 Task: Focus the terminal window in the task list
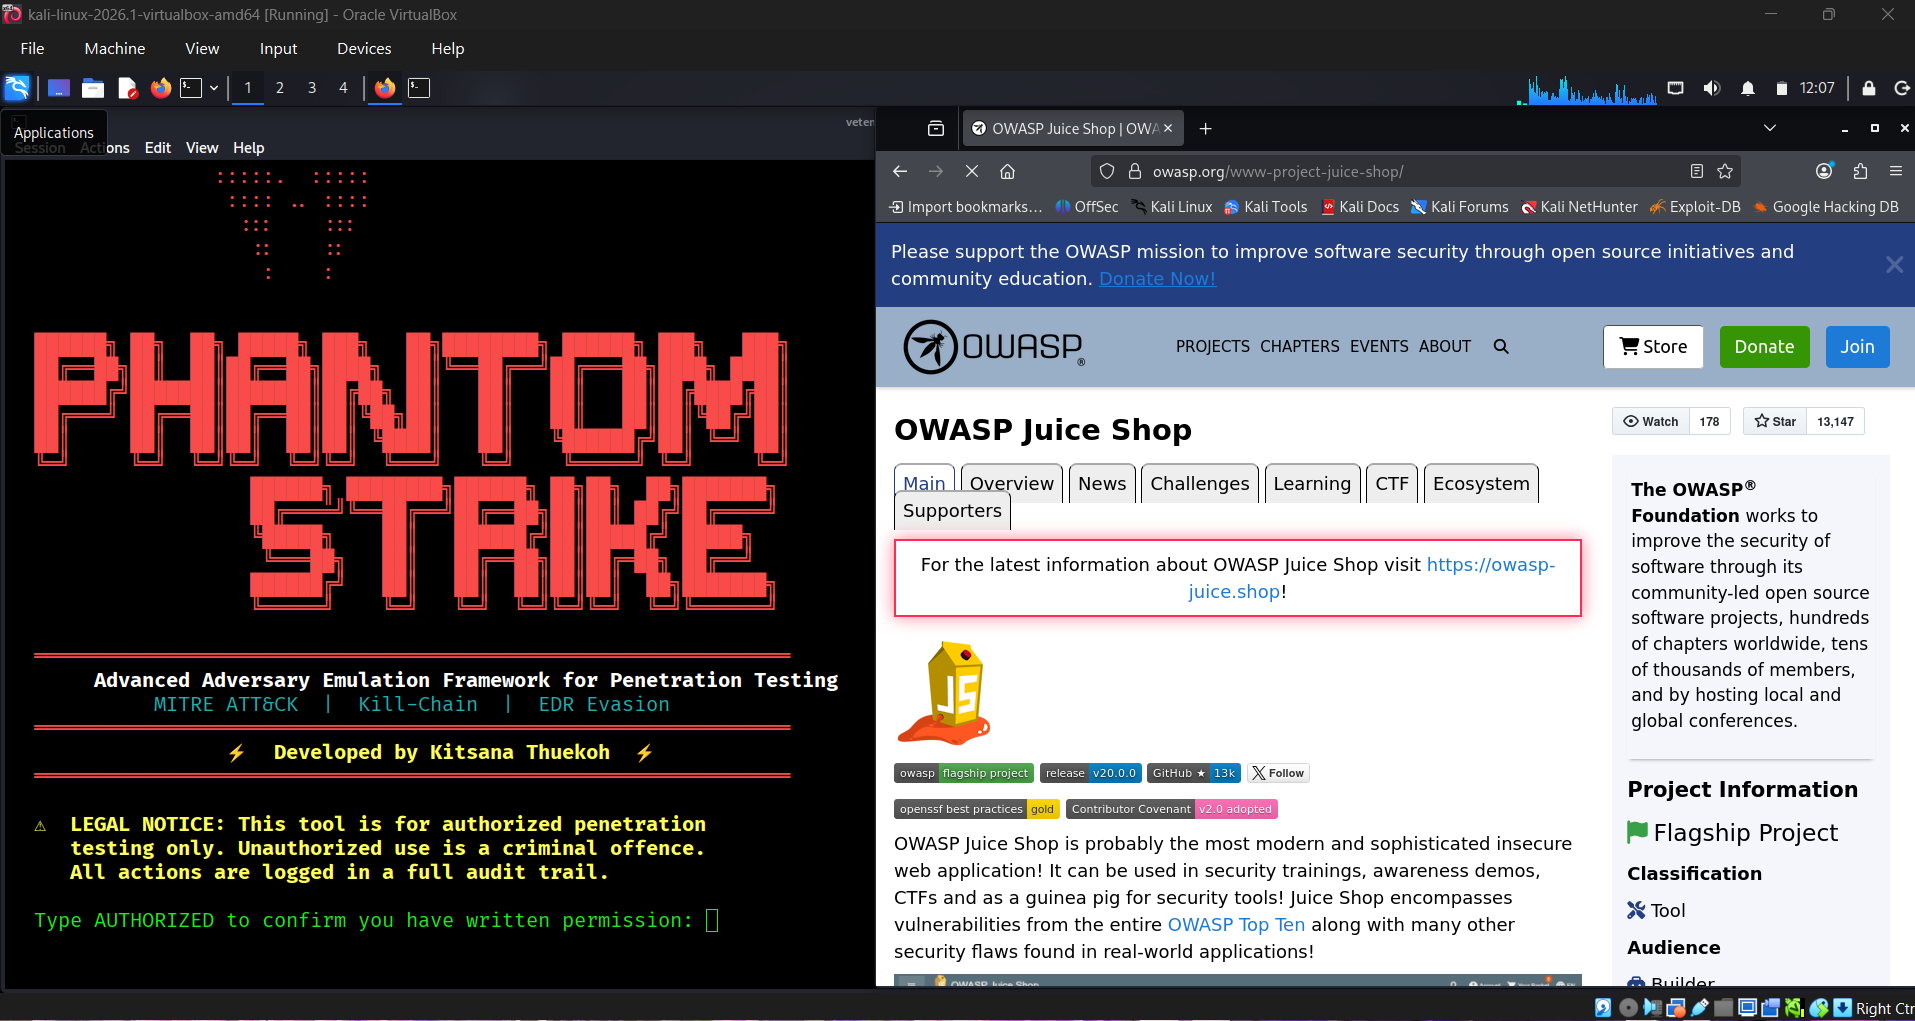(419, 88)
